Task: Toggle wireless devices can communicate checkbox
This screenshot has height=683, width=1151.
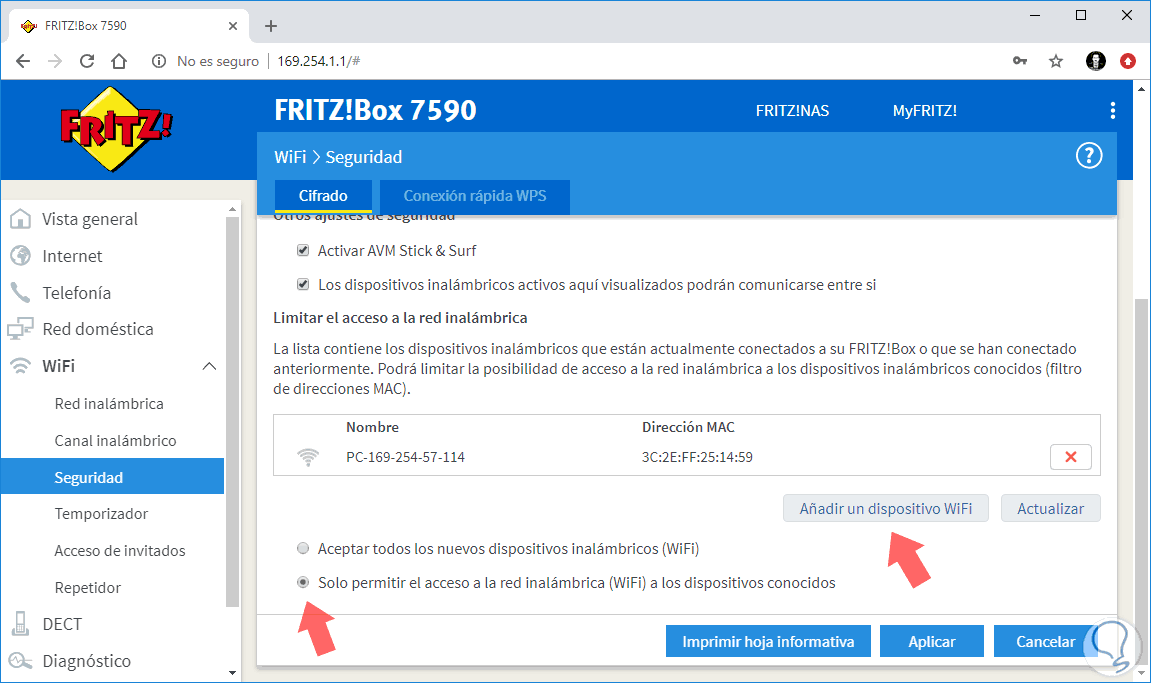Action: pos(302,284)
